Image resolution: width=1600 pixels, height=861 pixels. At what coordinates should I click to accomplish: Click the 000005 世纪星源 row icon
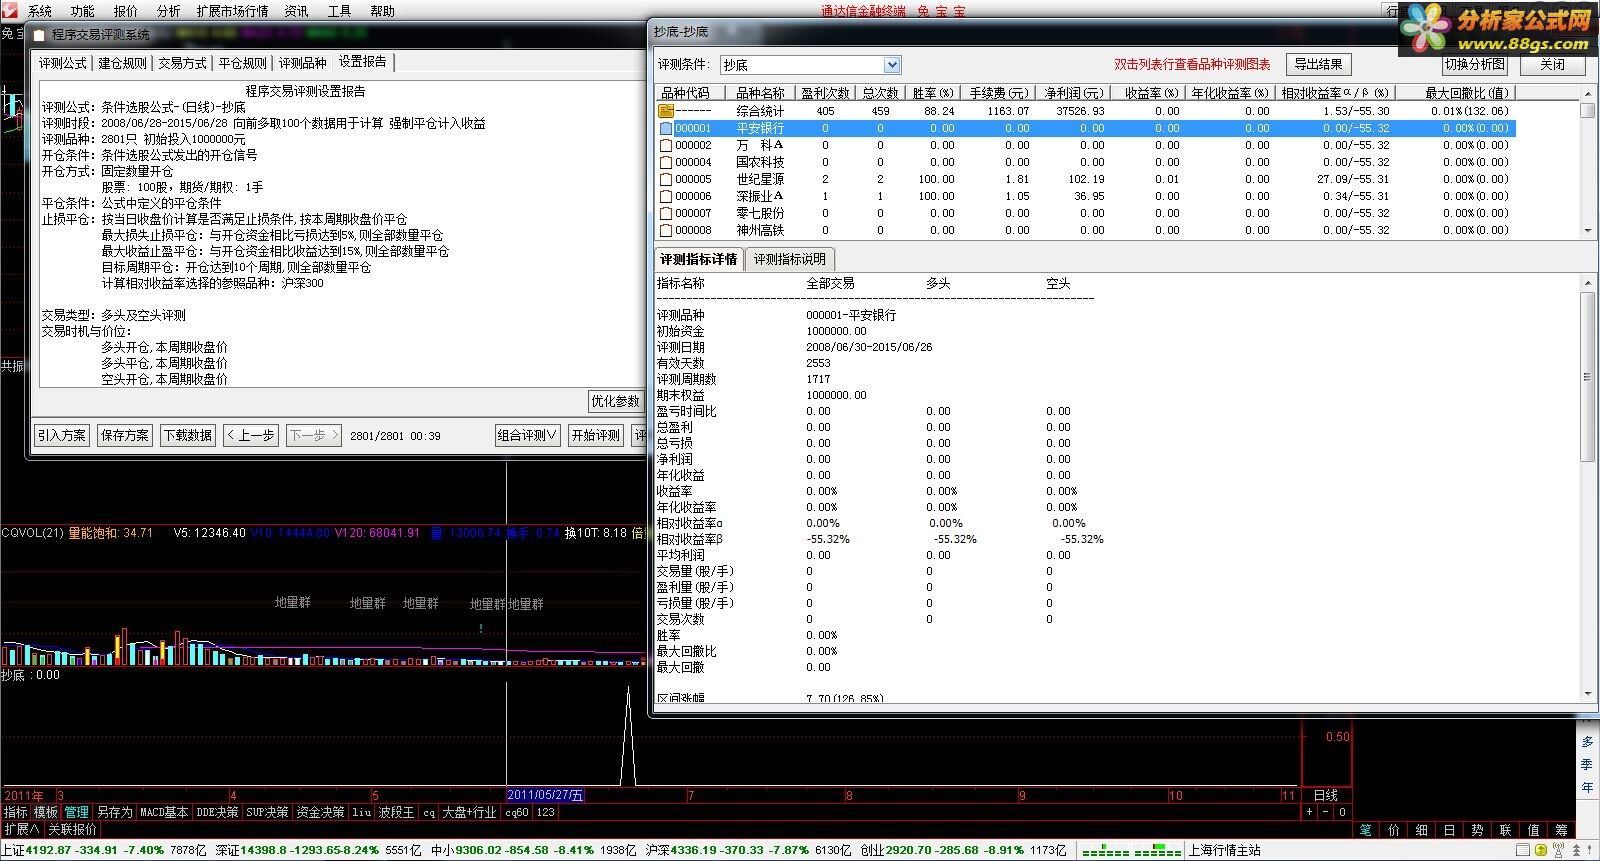[x=666, y=179]
